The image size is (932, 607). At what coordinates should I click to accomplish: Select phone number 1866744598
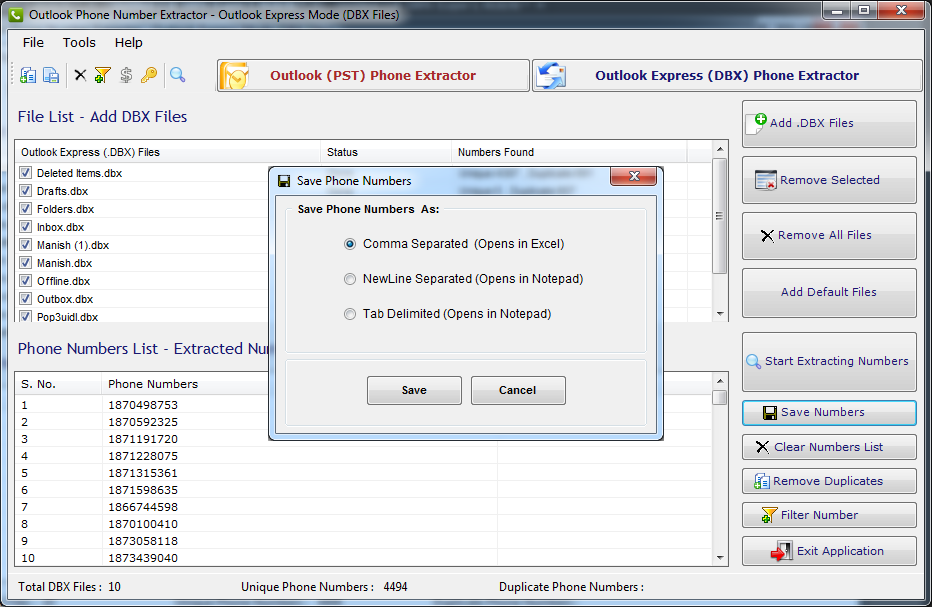tap(143, 507)
